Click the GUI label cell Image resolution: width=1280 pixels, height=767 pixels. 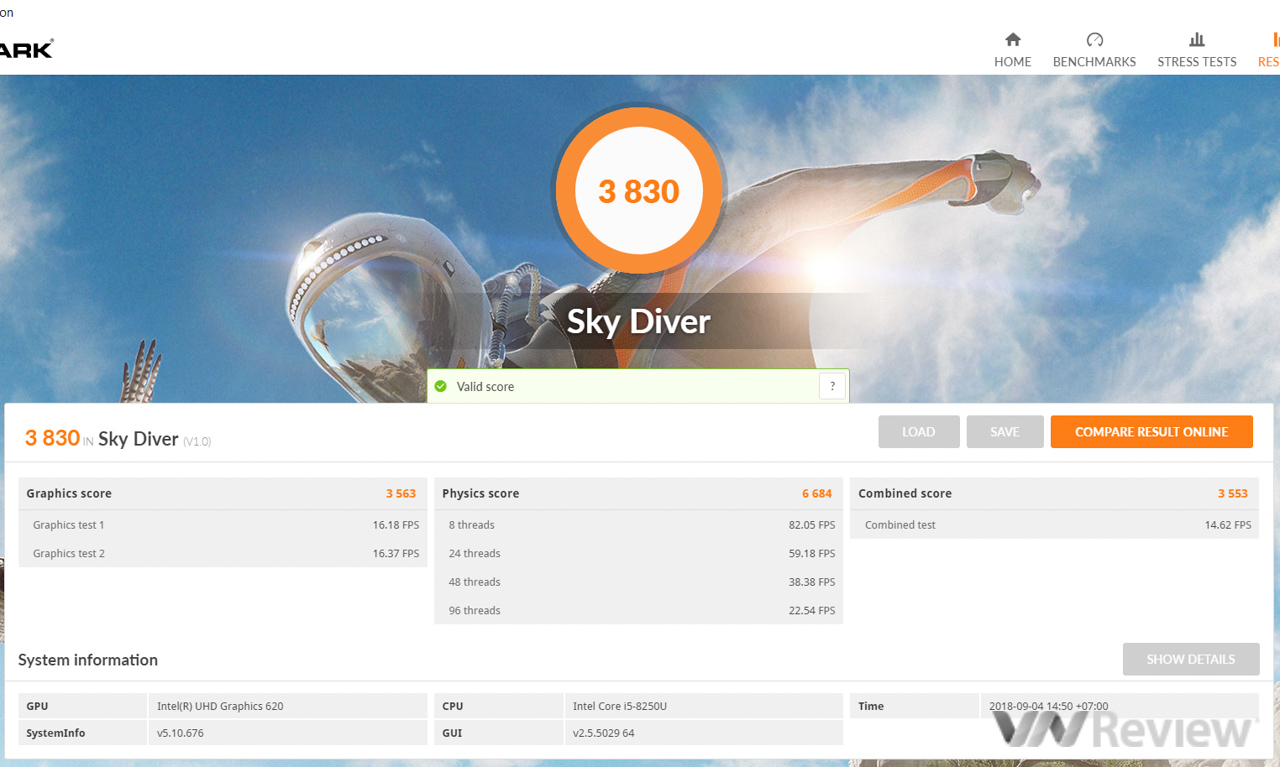tap(499, 733)
